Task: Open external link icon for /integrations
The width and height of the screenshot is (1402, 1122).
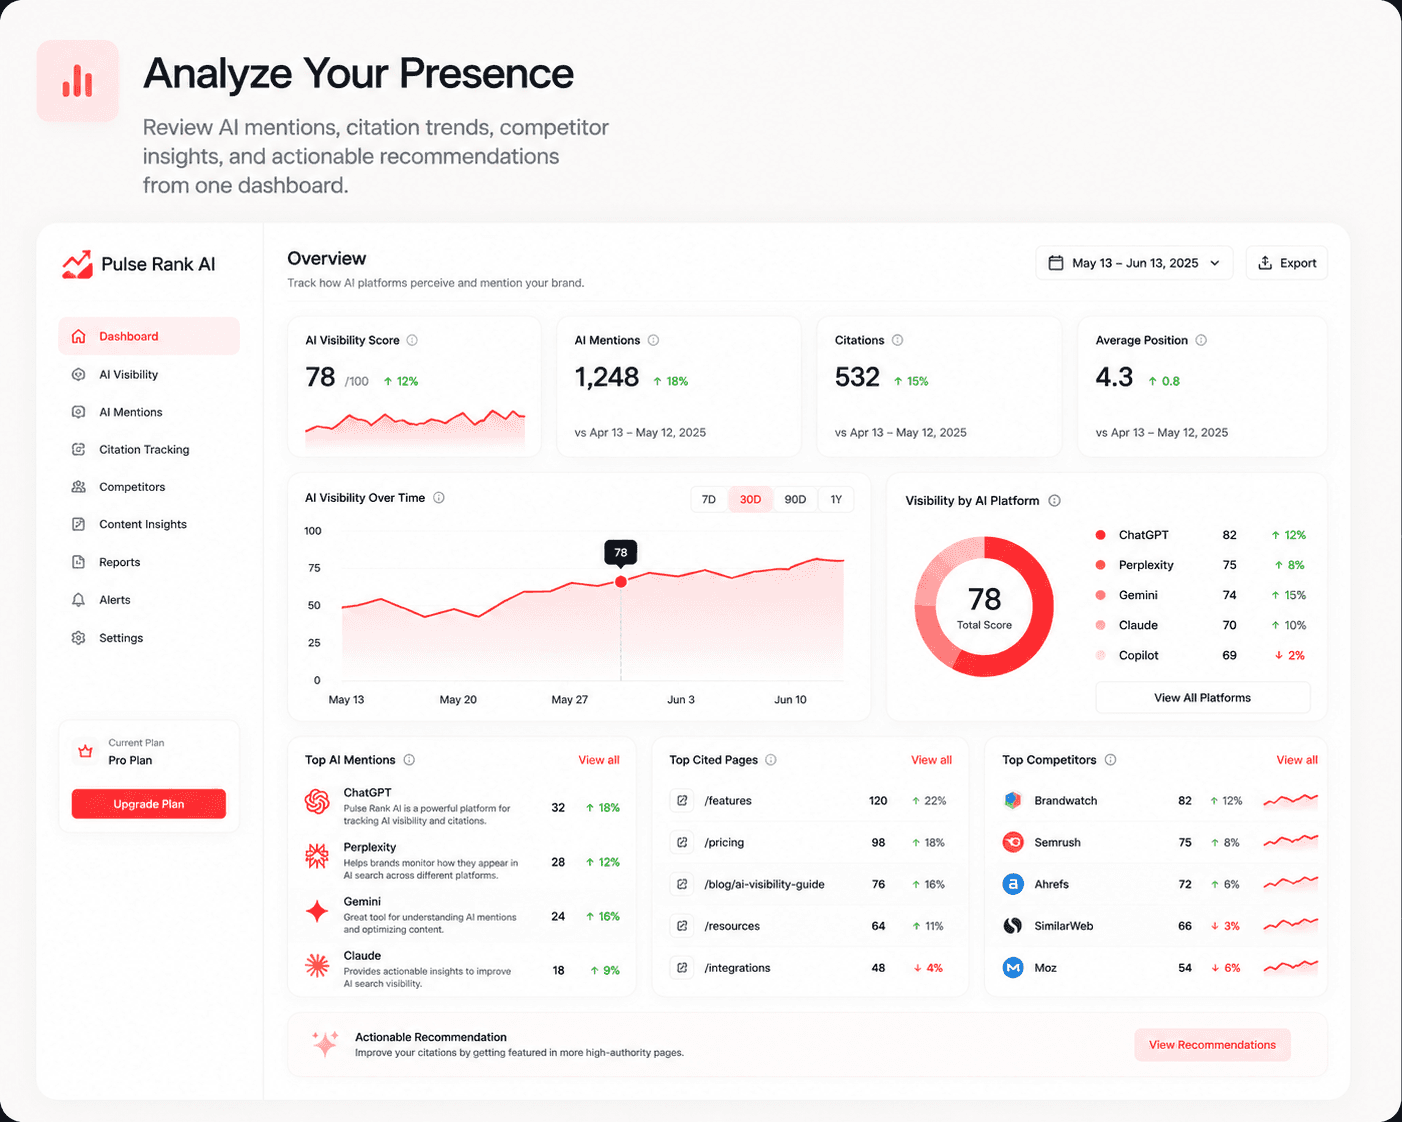Action: click(x=682, y=968)
